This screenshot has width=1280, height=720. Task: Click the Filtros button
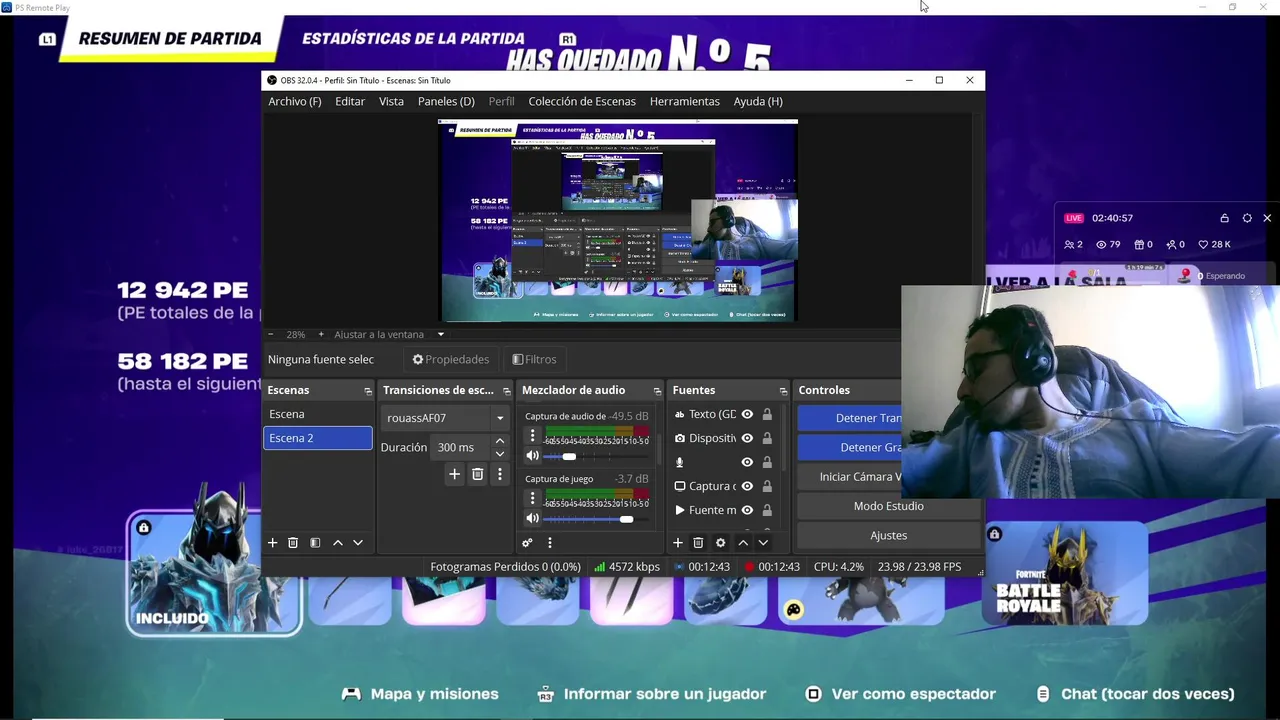pyautogui.click(x=534, y=359)
